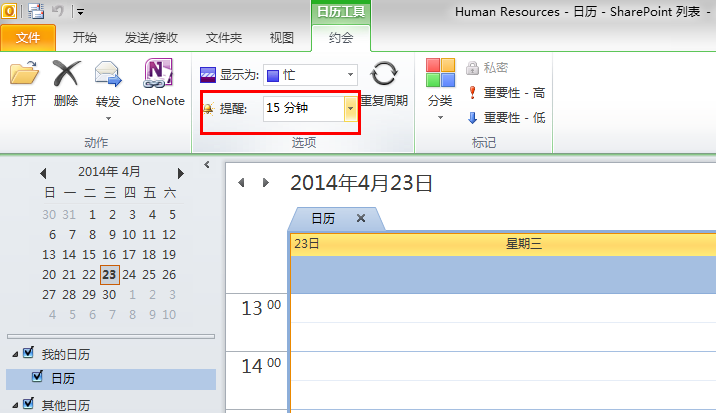Click the 转发 envelope icon
The height and width of the screenshot is (413, 716).
click(x=108, y=74)
